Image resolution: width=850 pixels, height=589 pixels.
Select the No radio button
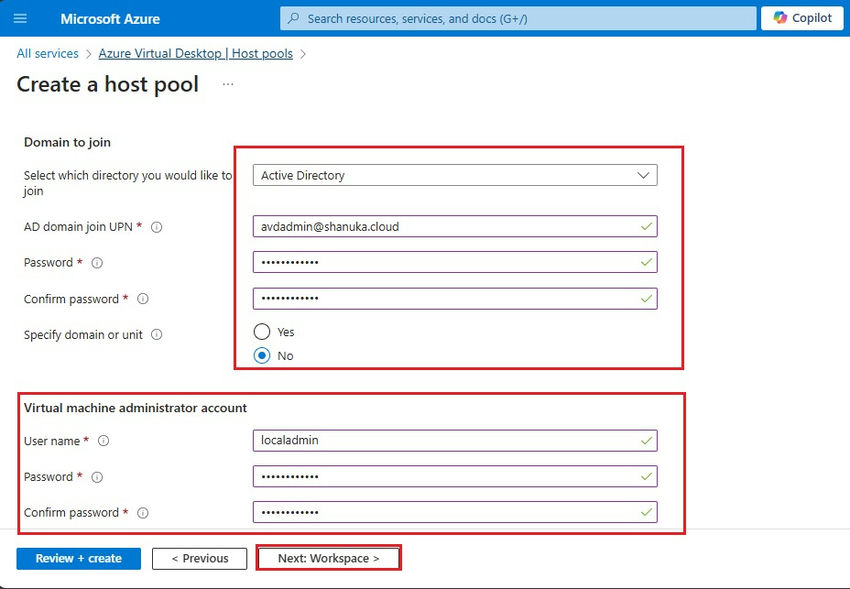pos(261,355)
